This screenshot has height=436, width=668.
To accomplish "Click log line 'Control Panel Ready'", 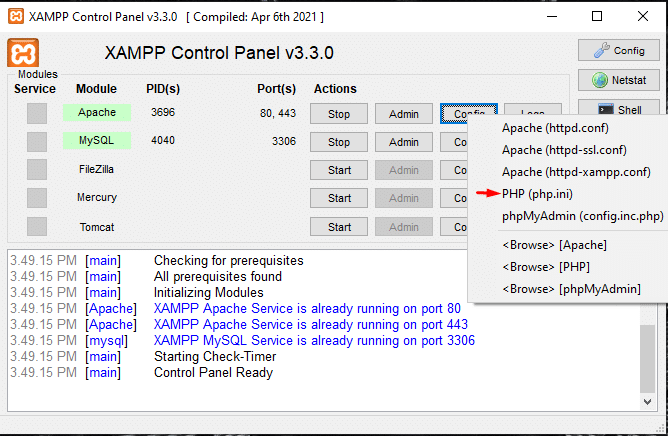I will pos(213,372).
